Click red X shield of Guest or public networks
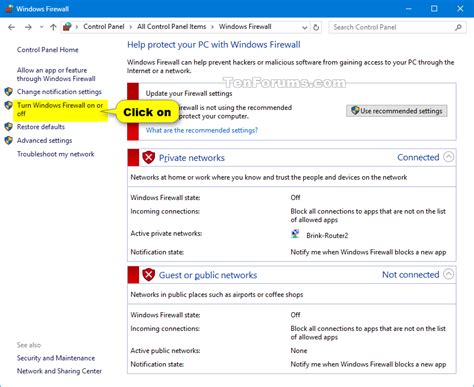This screenshot has height=387, width=474. coord(149,275)
